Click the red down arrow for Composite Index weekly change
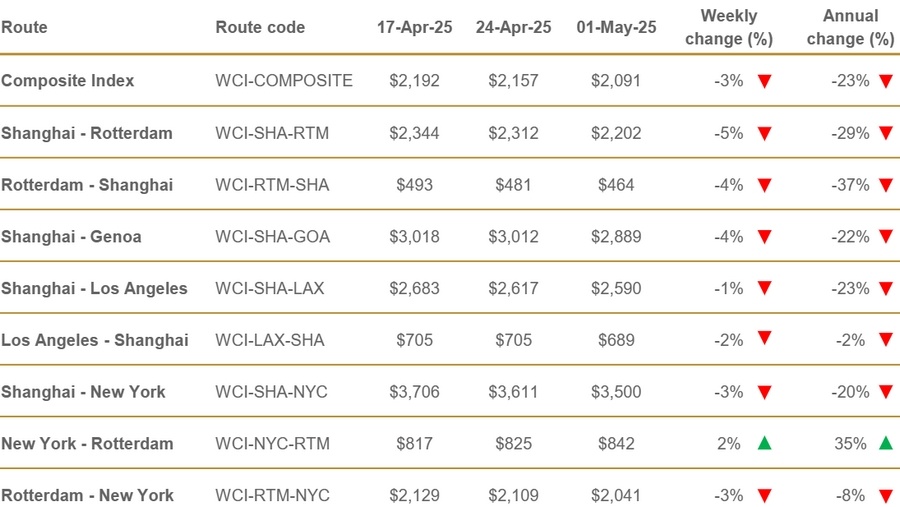The width and height of the screenshot is (900, 507). 765,82
